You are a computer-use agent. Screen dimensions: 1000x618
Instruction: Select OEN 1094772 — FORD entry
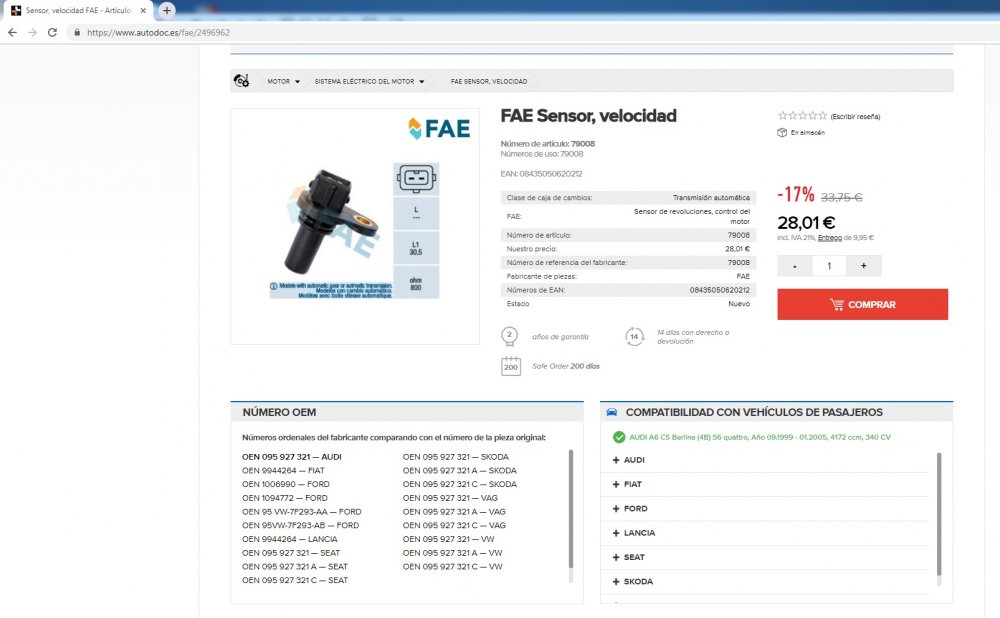click(x=284, y=498)
